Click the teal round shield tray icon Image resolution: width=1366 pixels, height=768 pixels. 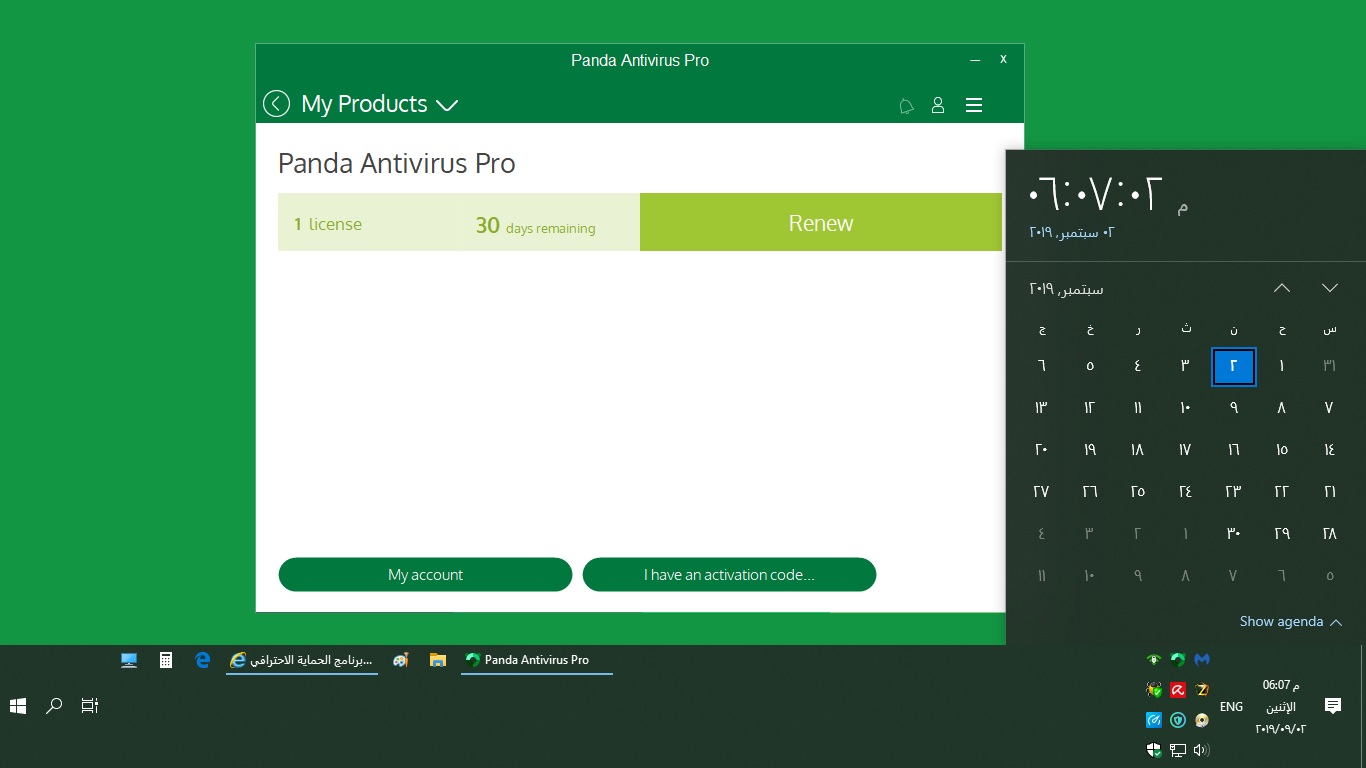[x=1178, y=720]
